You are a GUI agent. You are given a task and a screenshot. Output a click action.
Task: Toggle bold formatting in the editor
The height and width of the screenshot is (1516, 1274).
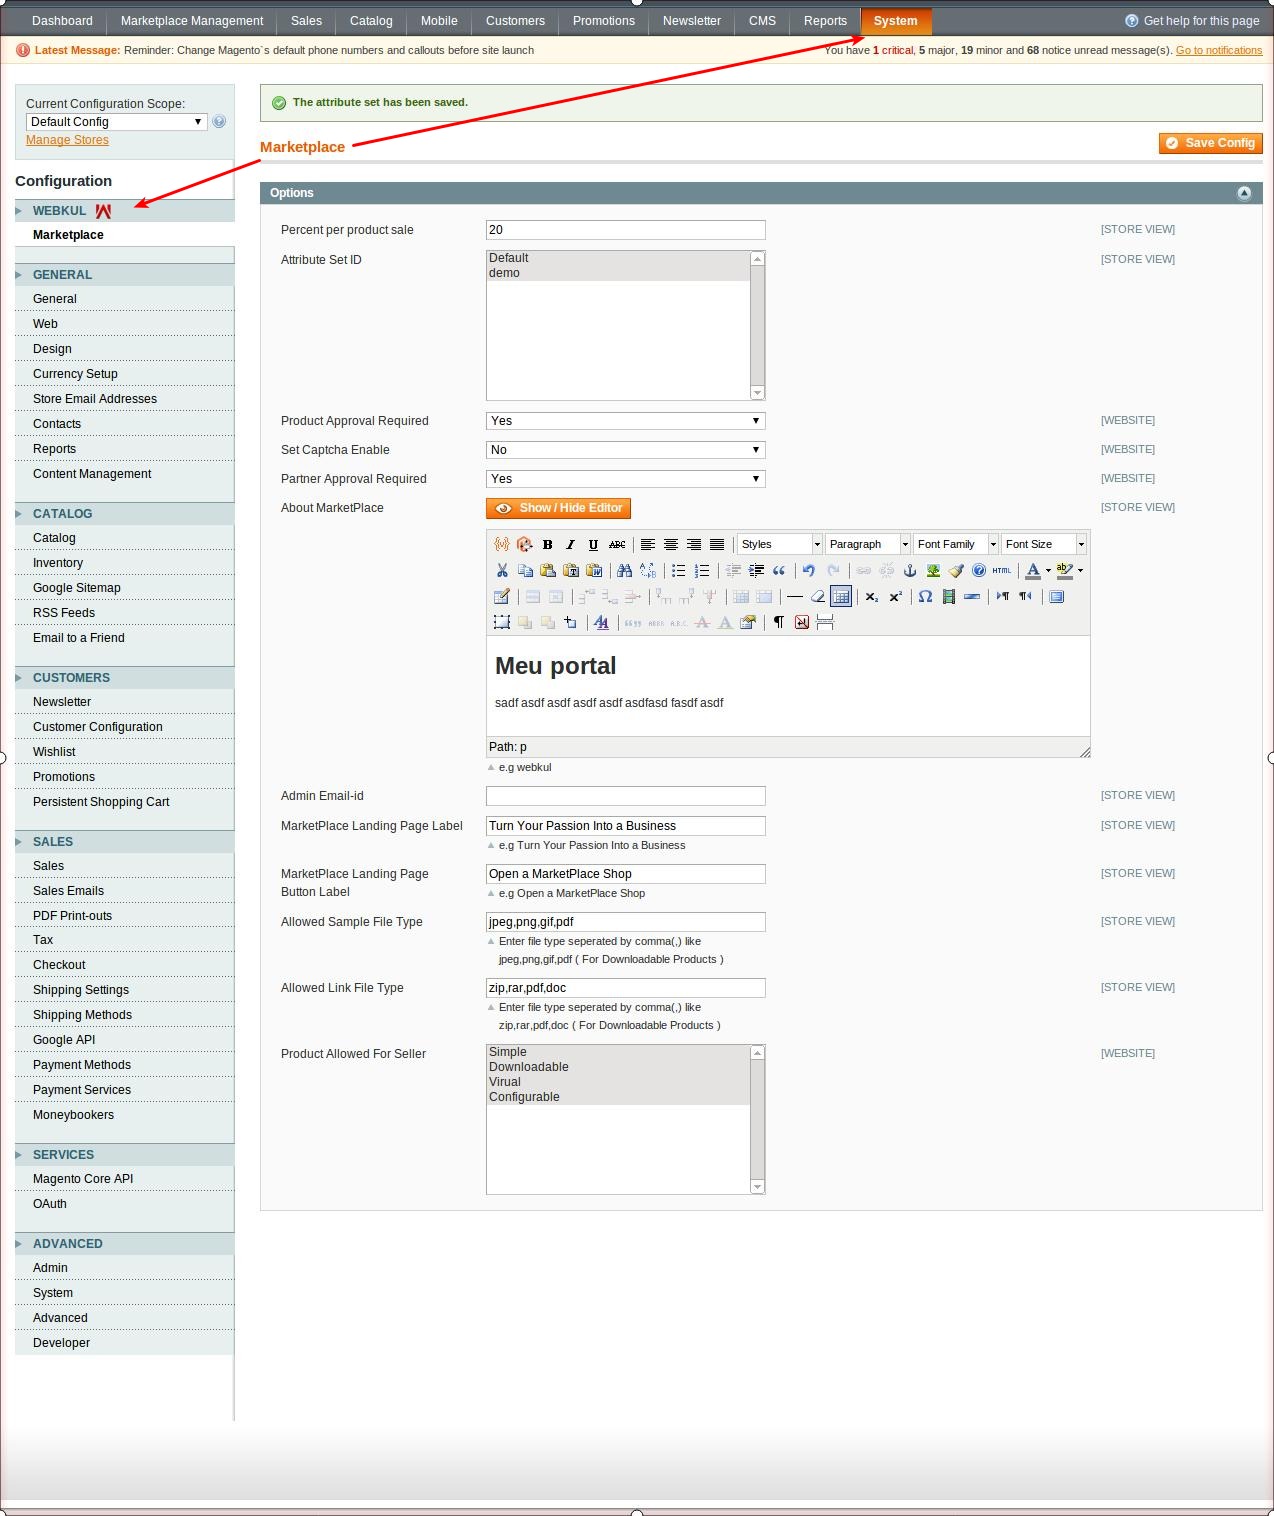point(547,544)
